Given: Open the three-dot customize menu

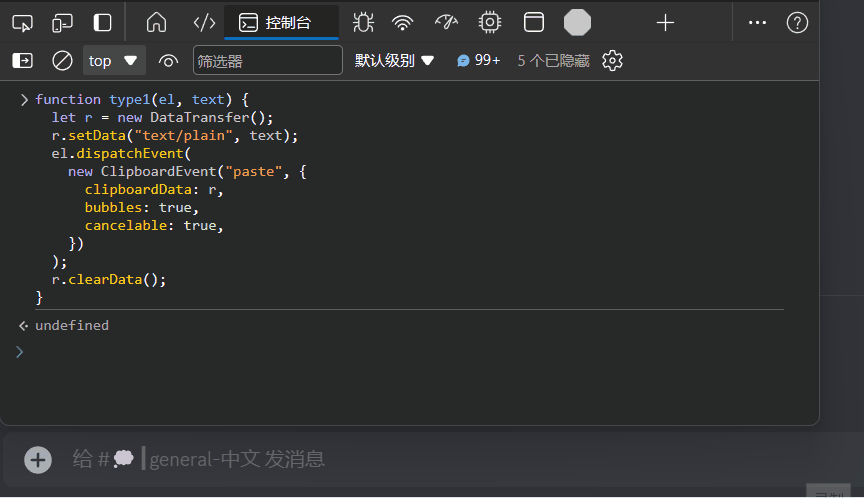Looking at the screenshot, I should 758,22.
